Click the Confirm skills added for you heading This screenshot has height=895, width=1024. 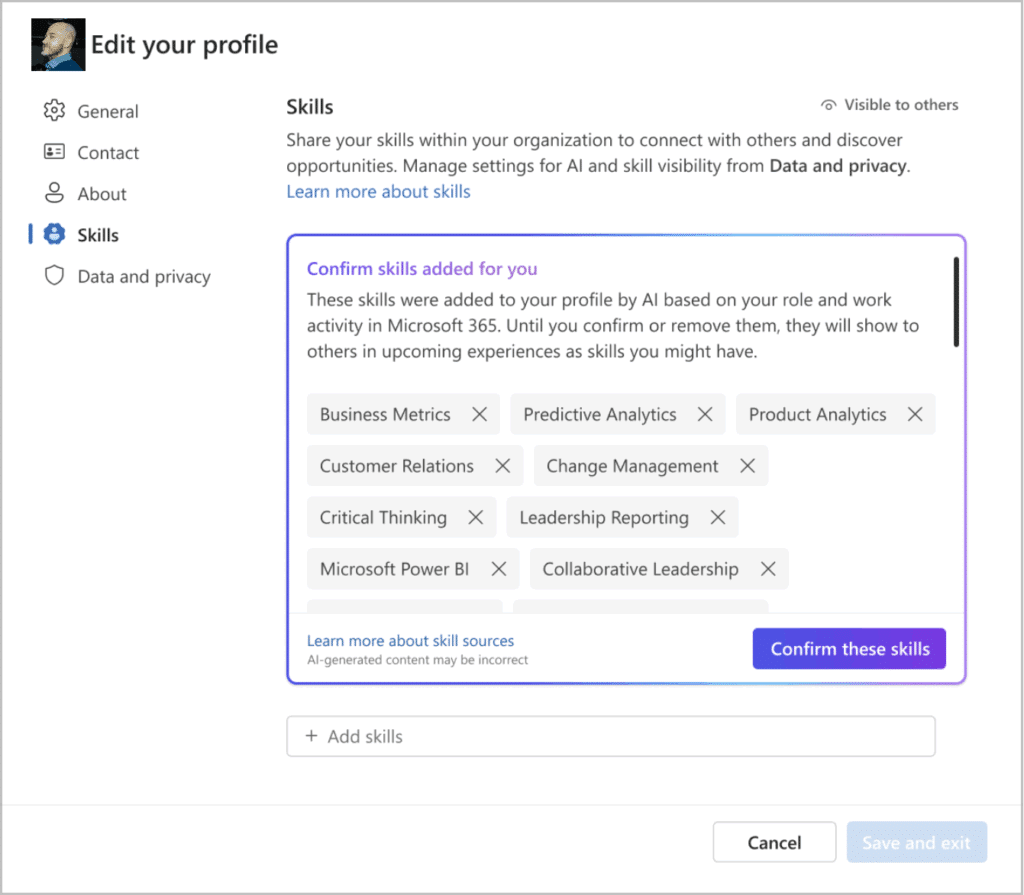pos(422,268)
